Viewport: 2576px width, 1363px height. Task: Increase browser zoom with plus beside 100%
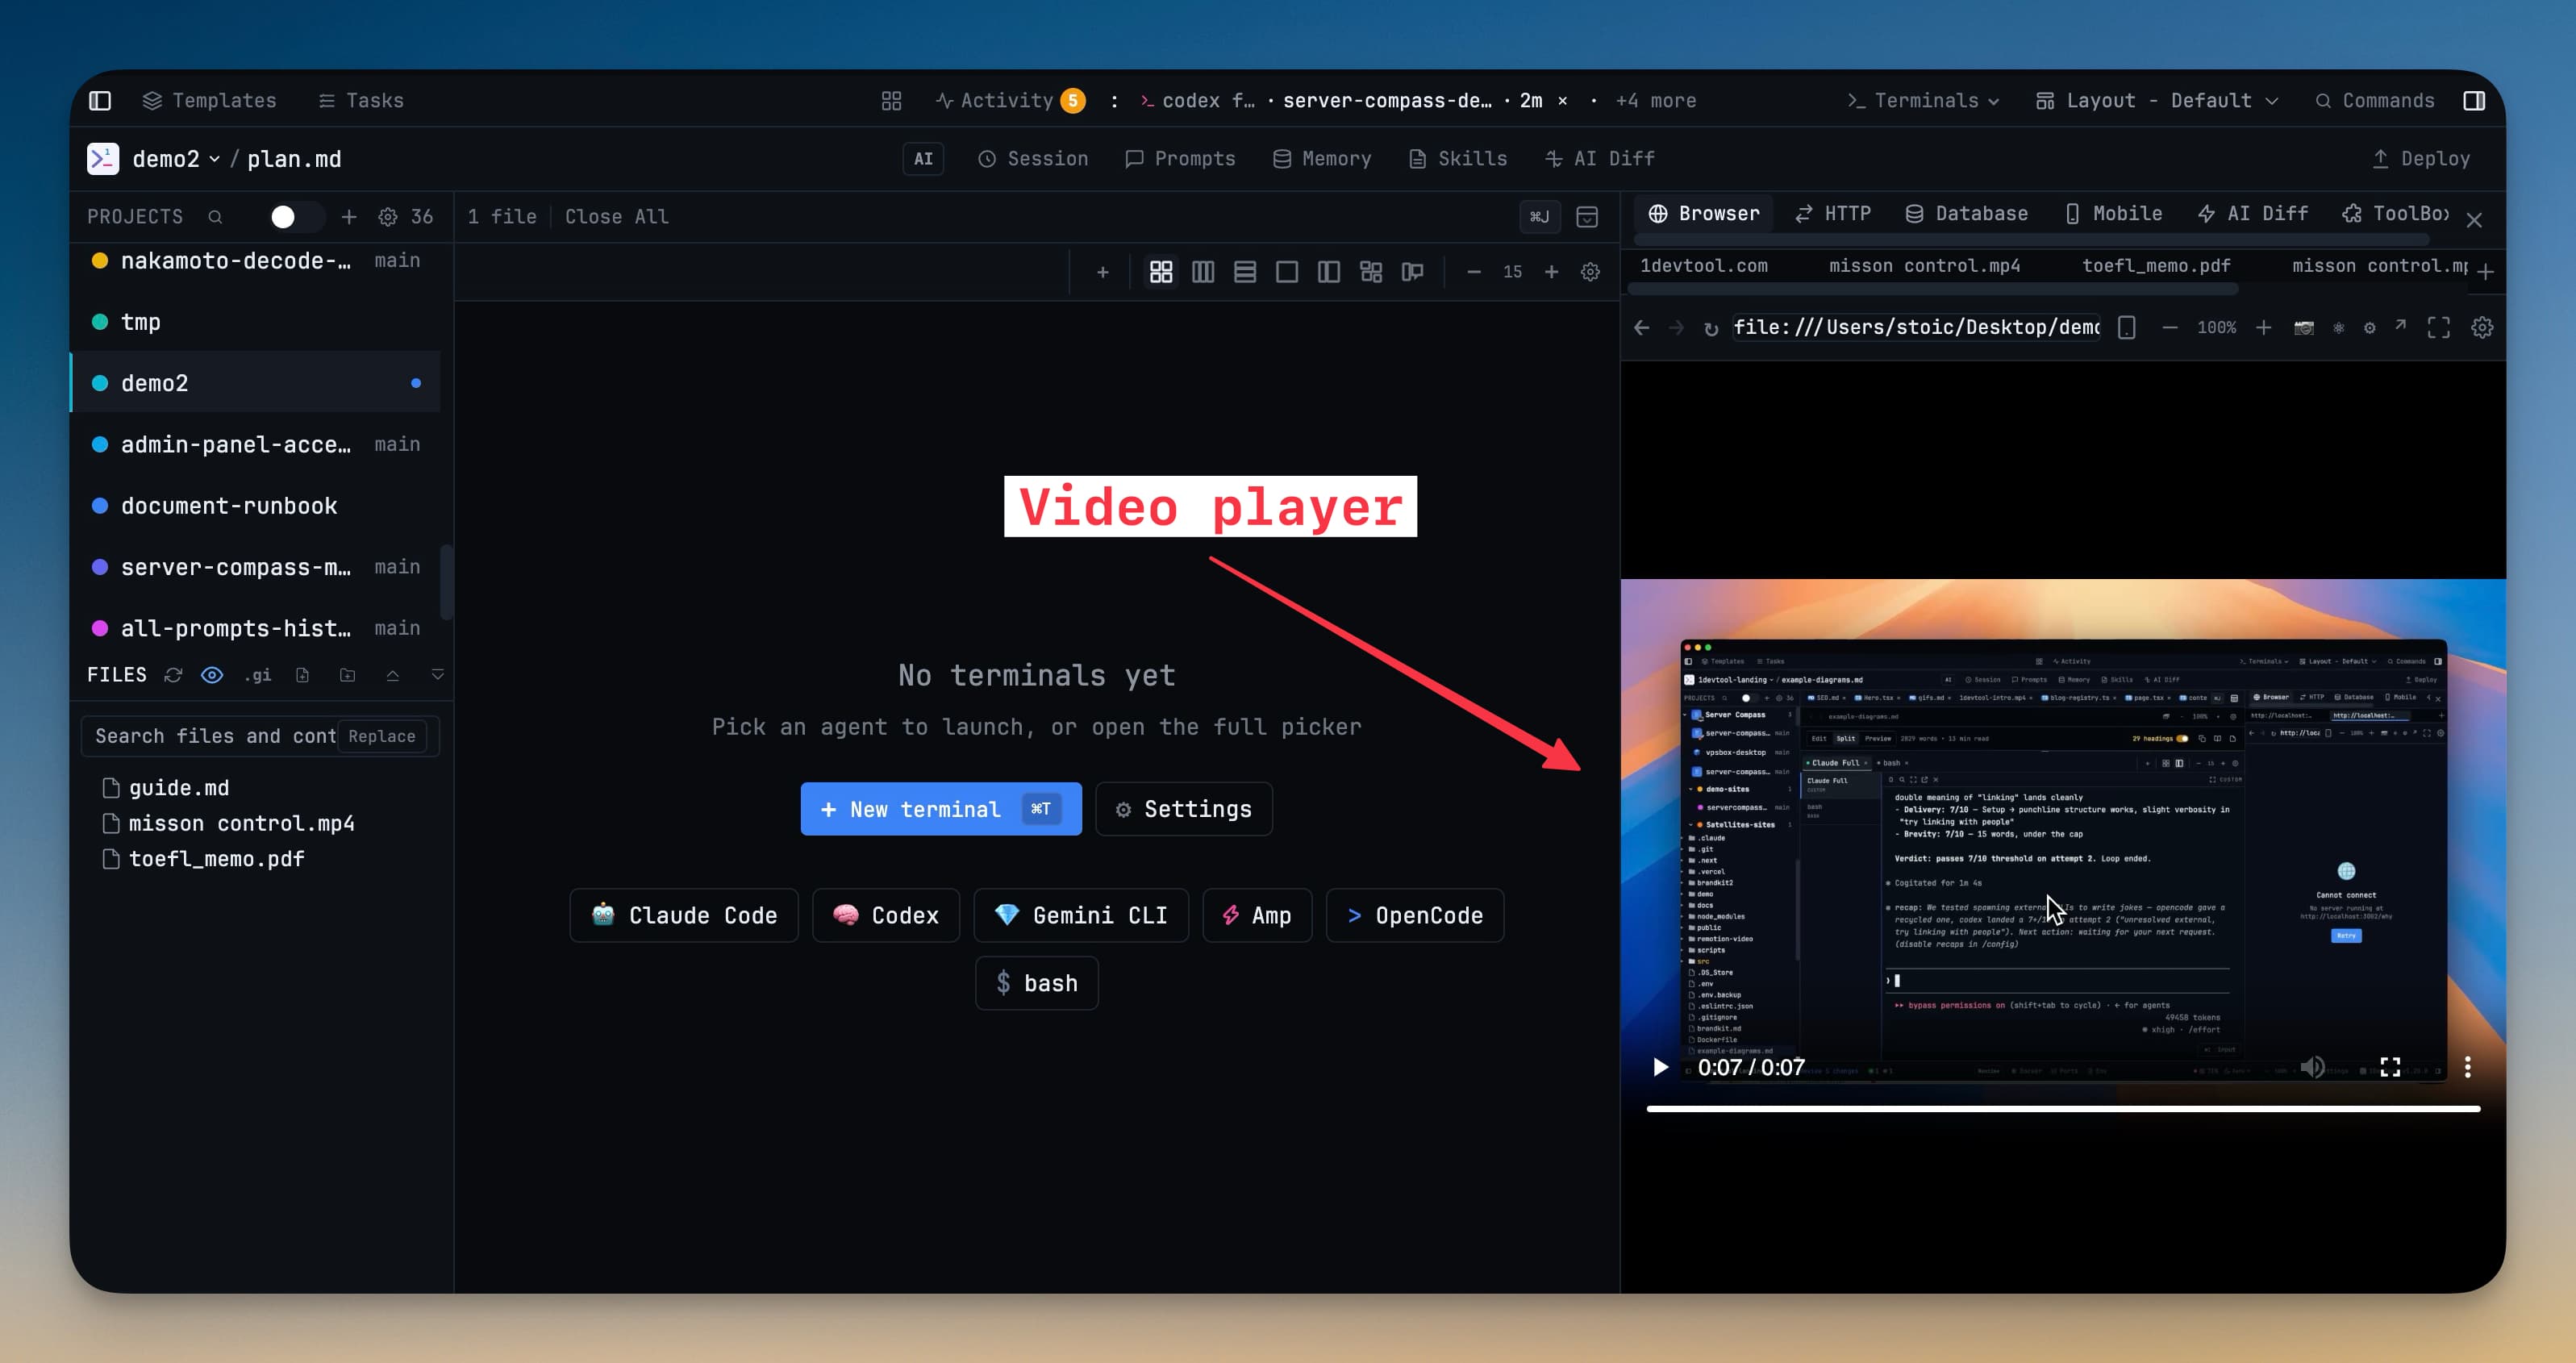(x=2263, y=328)
